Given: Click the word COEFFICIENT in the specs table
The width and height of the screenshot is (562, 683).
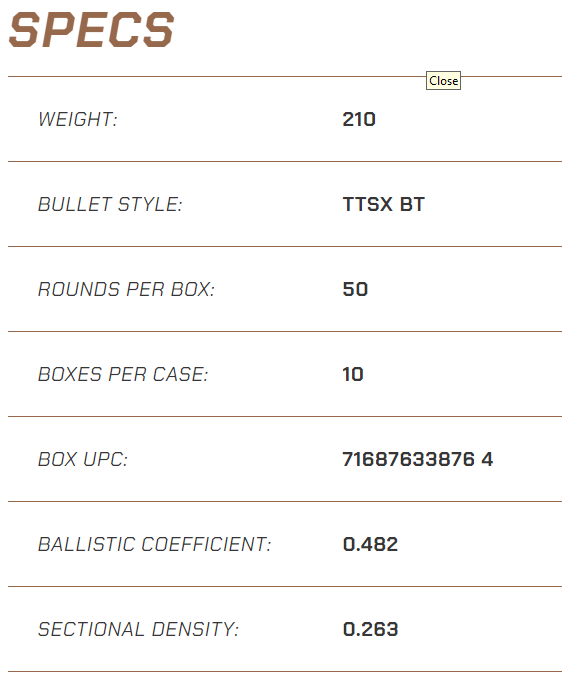Looking at the screenshot, I should click(x=207, y=544).
